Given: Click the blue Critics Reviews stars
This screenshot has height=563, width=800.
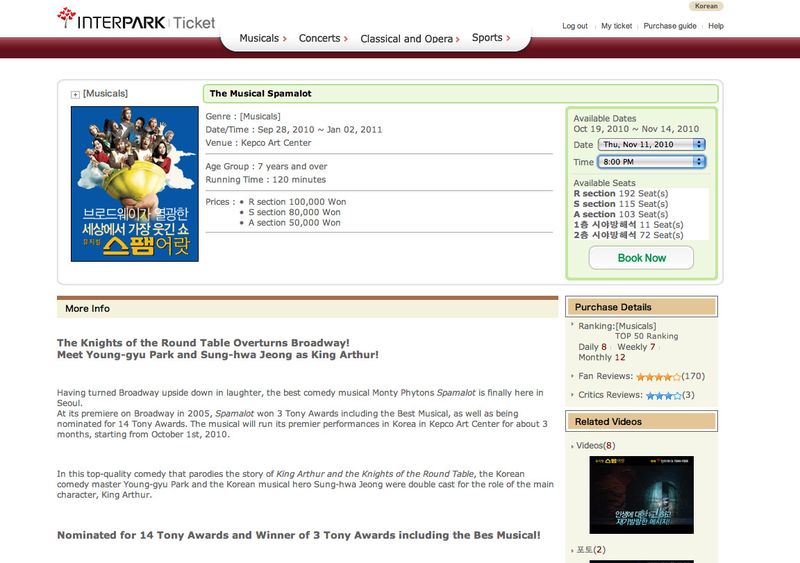Looking at the screenshot, I should coord(663,396).
